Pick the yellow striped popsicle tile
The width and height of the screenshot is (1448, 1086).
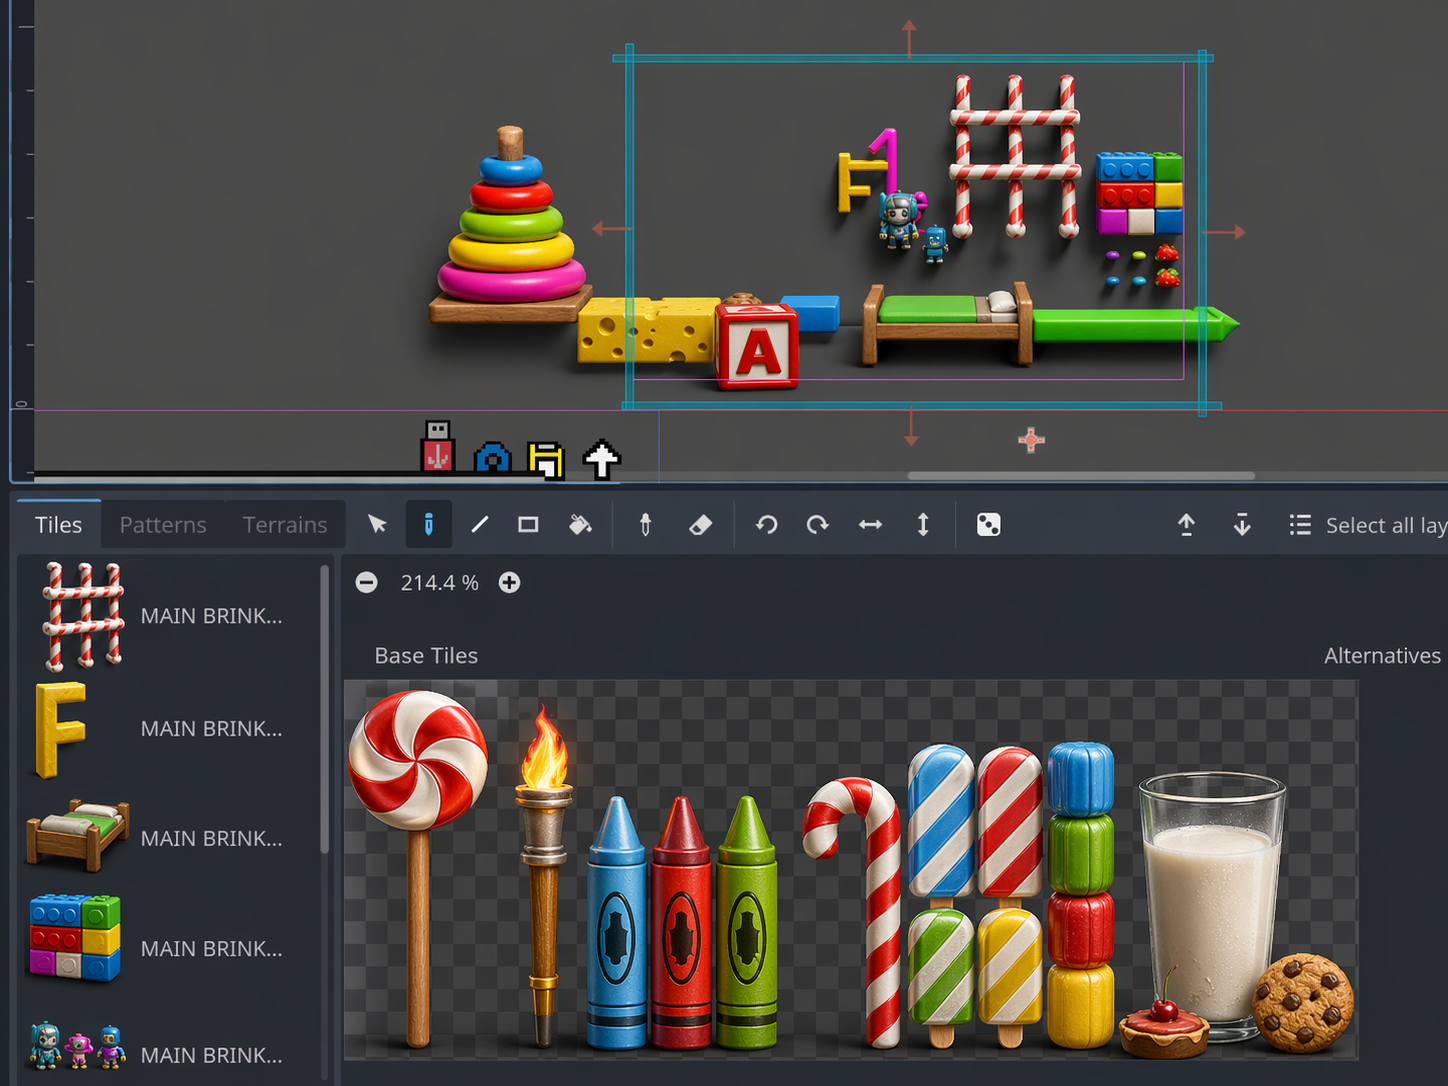coord(1009,977)
